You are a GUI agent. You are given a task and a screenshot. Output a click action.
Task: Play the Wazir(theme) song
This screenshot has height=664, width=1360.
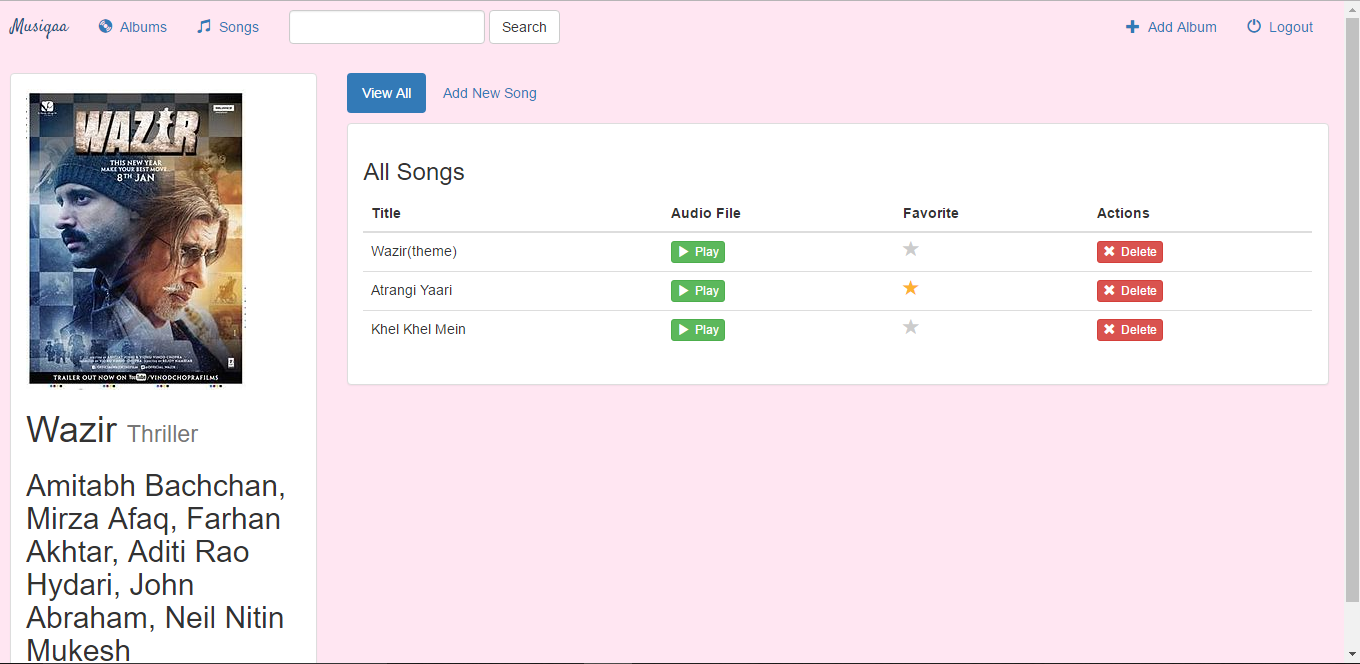click(x=698, y=252)
